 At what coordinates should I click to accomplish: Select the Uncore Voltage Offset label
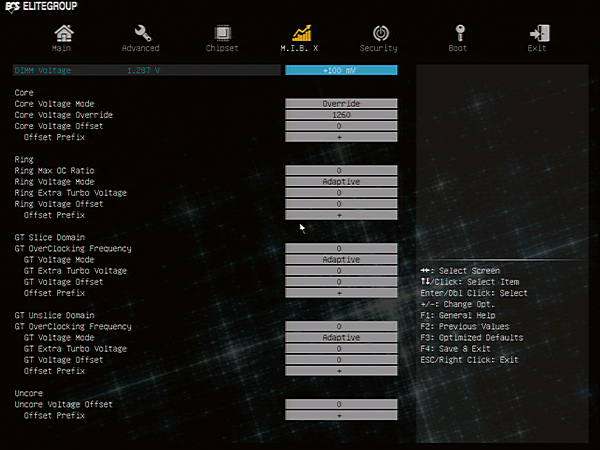tap(64, 404)
